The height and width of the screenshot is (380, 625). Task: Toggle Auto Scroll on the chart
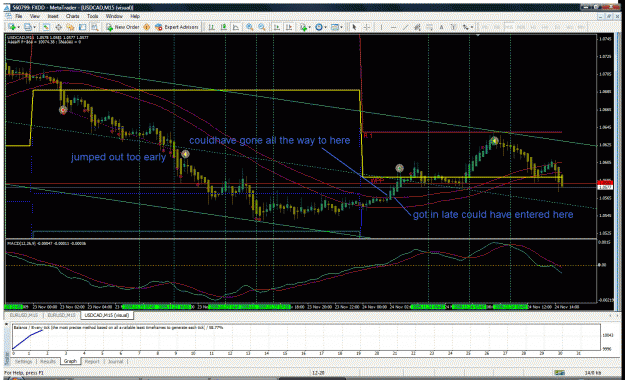pos(276,27)
